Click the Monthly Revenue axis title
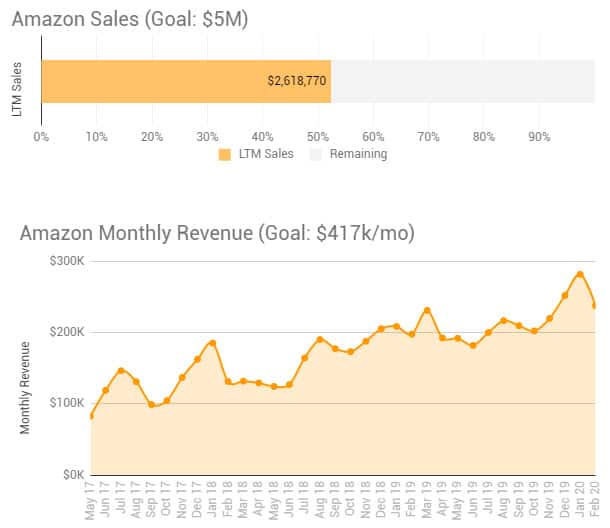This screenshot has height=528, width=610. [x=26, y=387]
